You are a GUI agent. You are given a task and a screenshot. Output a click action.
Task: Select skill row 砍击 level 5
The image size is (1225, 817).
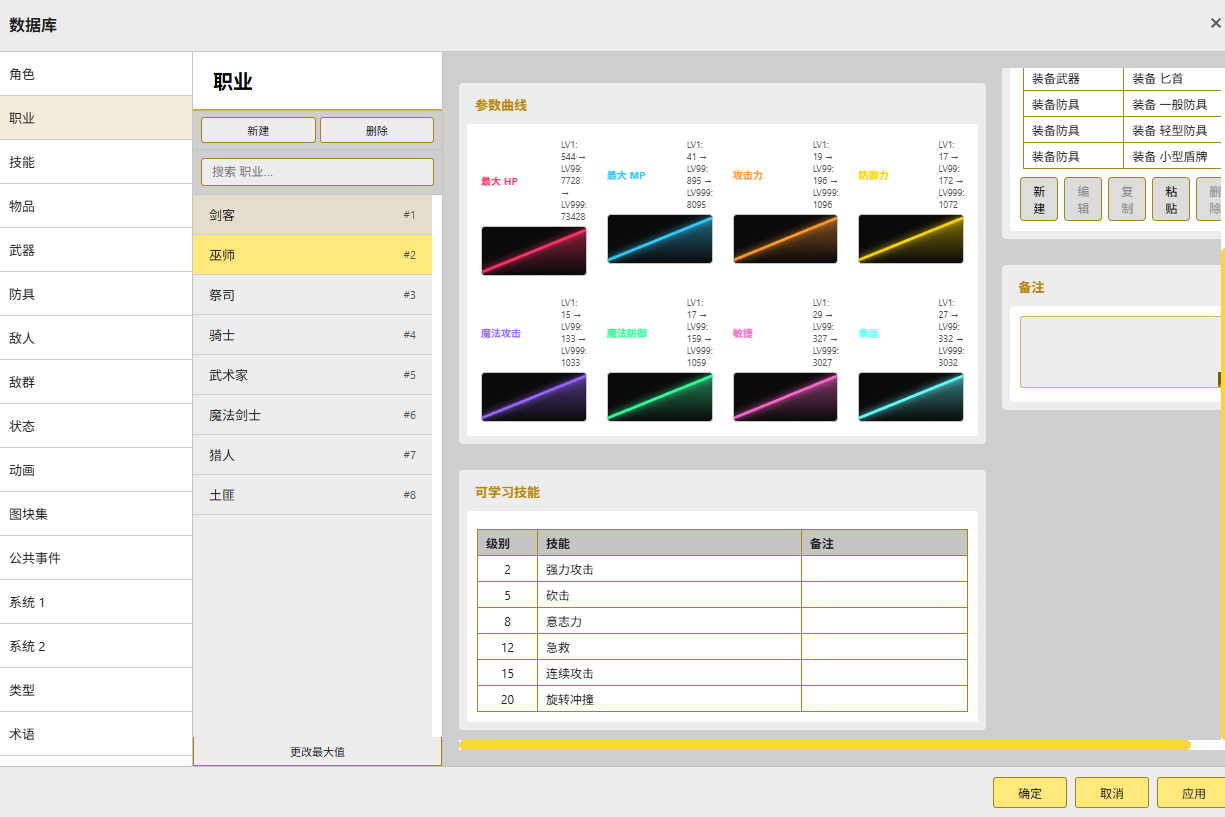click(722, 595)
